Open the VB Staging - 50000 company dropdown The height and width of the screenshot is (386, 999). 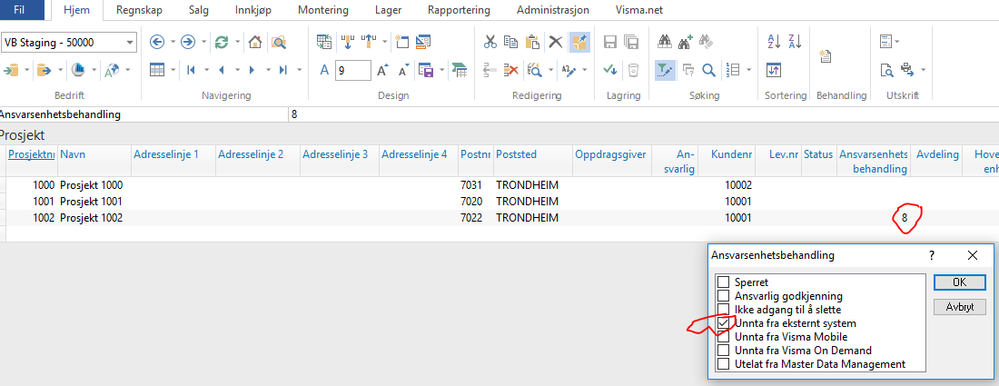pyautogui.click(x=130, y=43)
